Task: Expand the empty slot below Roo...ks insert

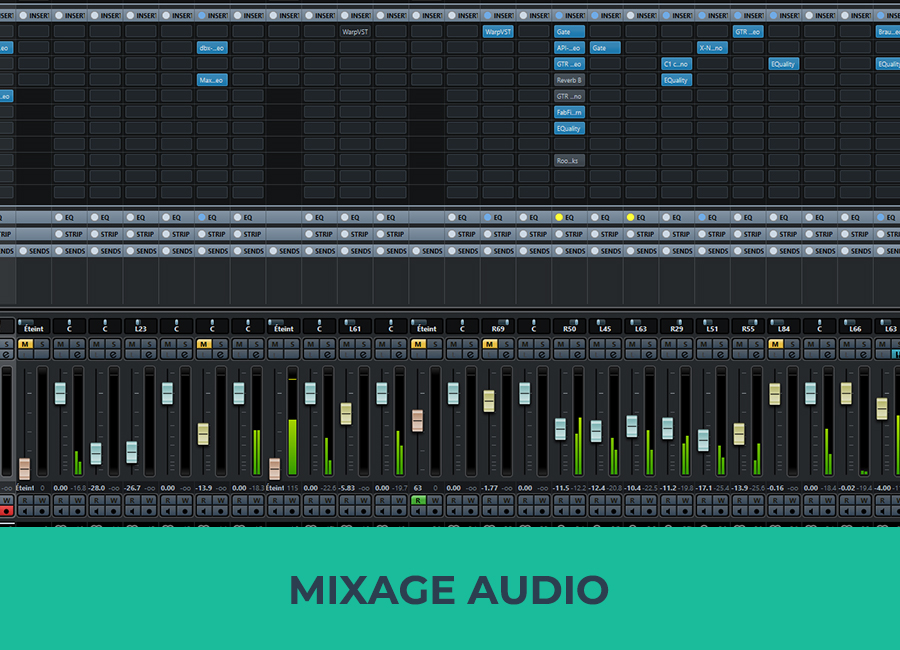Action: (569, 176)
